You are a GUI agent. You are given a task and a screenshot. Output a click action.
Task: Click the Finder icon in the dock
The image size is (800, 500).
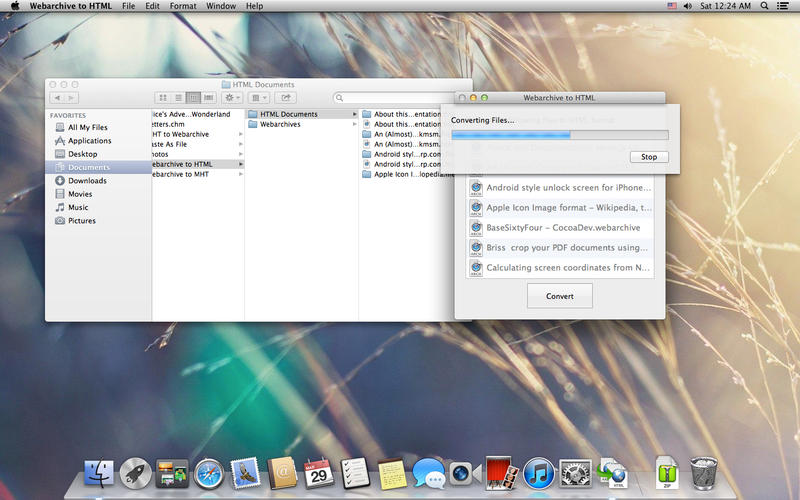100,474
